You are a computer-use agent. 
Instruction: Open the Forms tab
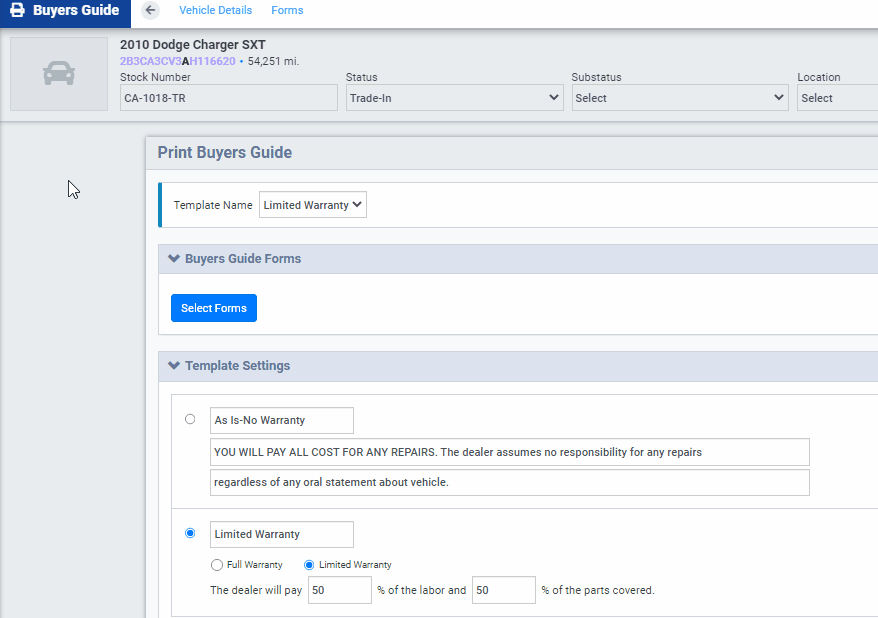click(287, 10)
